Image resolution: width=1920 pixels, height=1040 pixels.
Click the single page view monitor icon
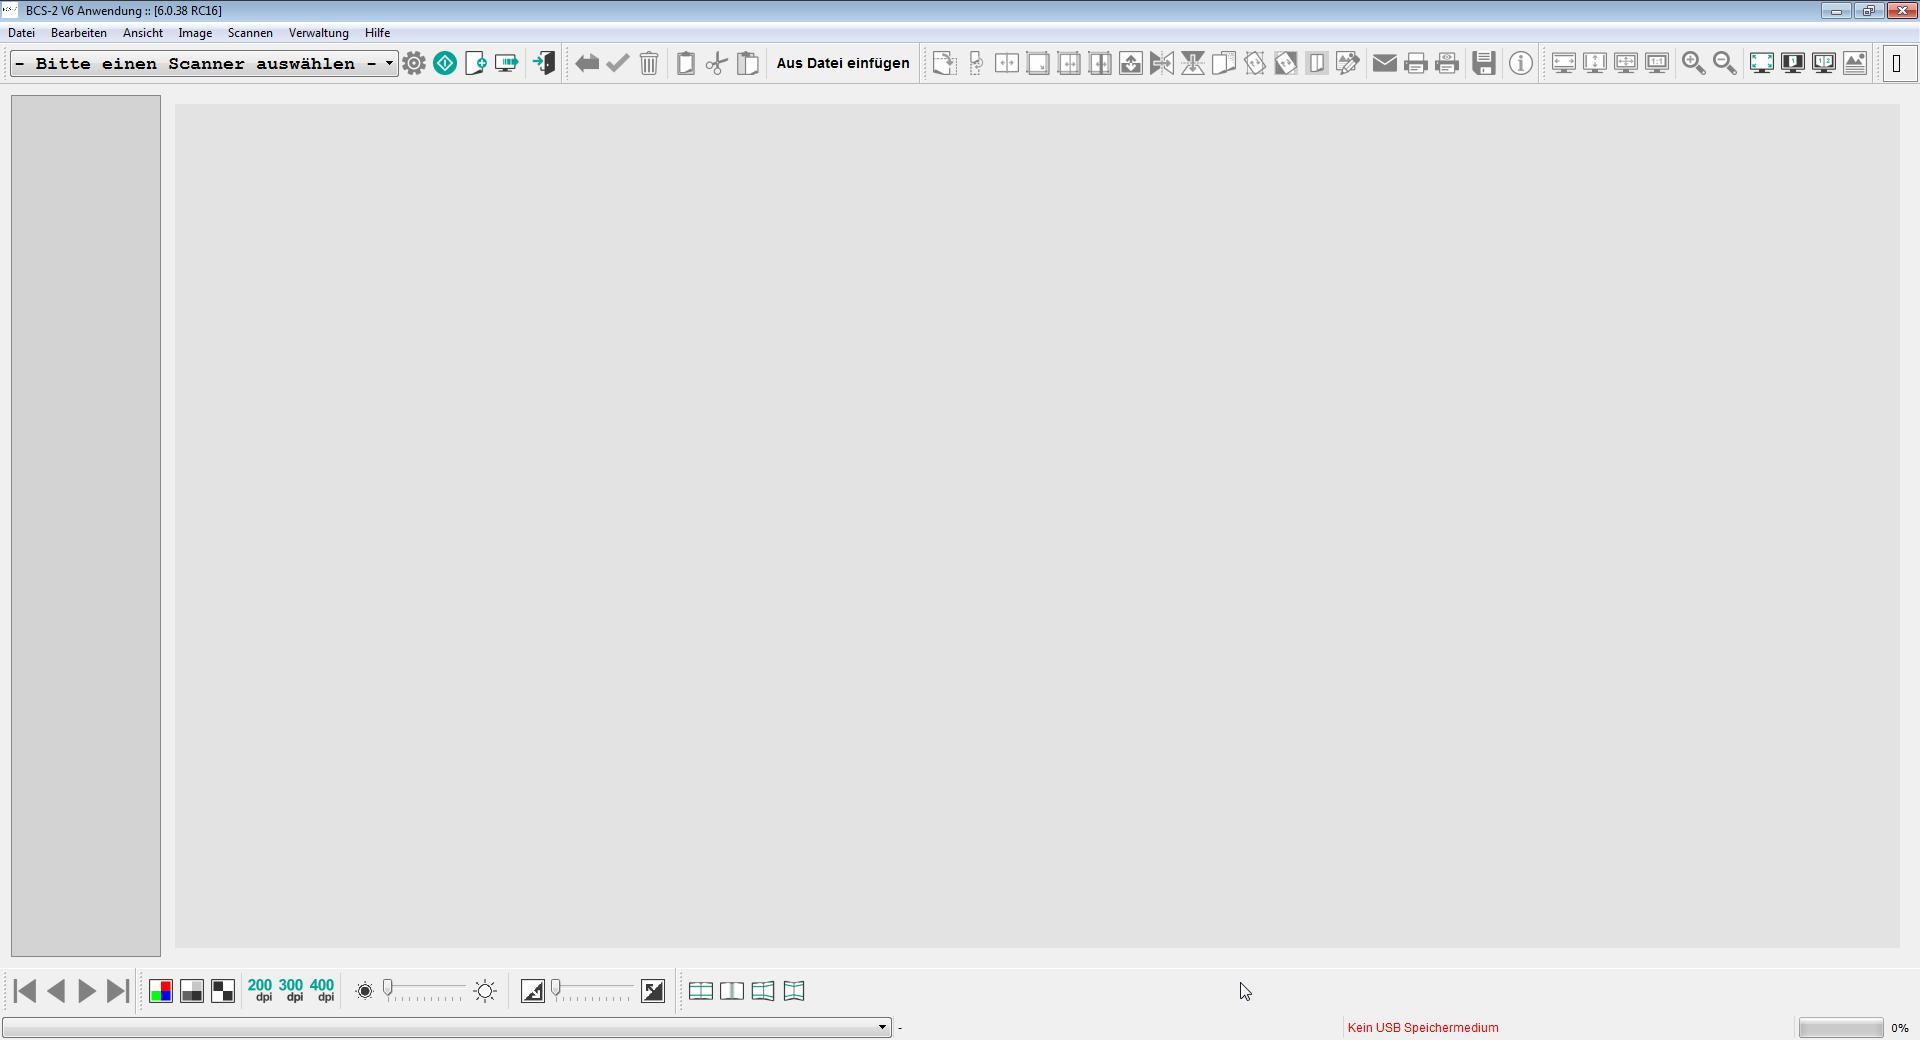(x=1793, y=63)
